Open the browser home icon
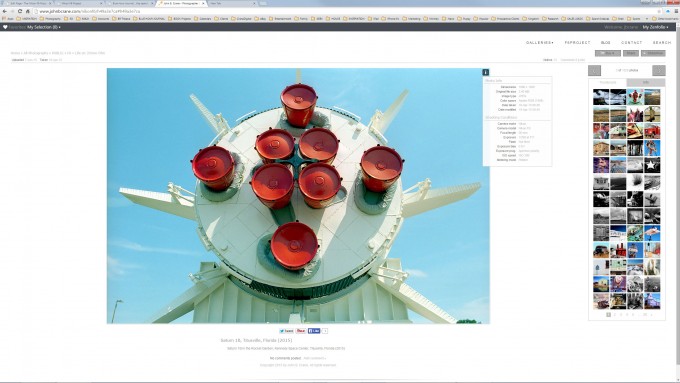680x383 pixels. pos(28,11)
